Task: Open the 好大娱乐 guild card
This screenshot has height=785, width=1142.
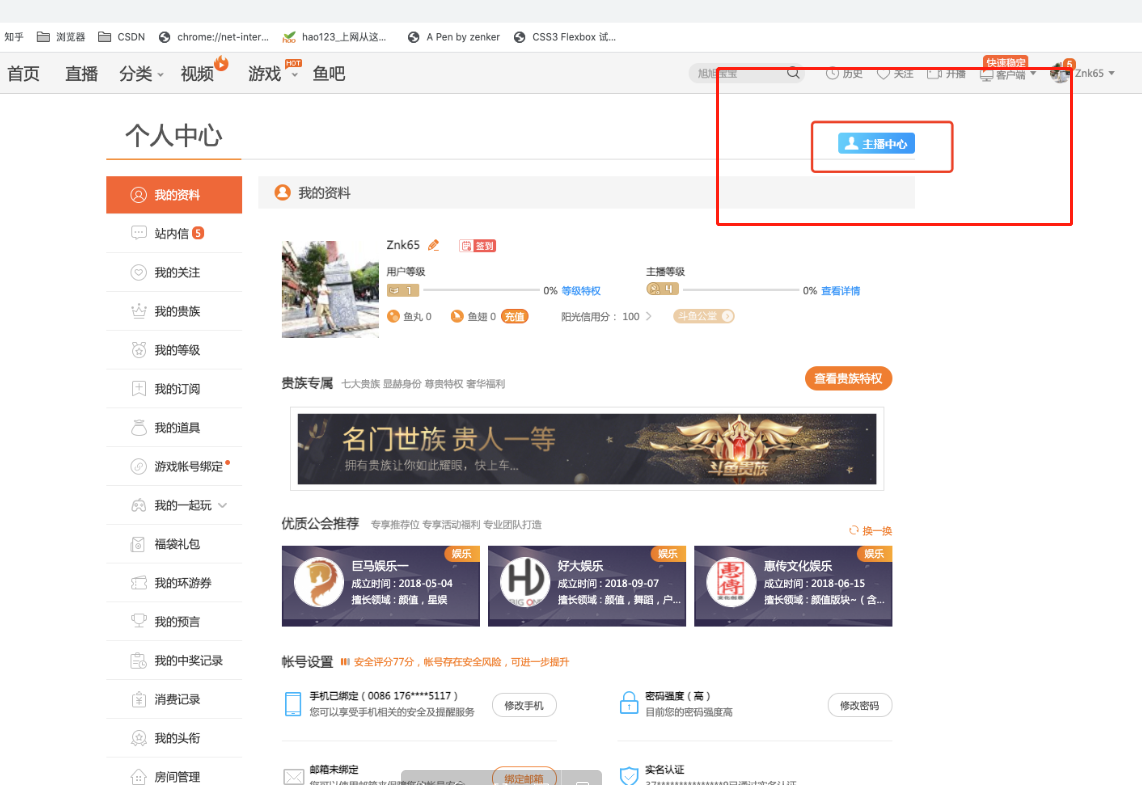Action: tap(587, 585)
